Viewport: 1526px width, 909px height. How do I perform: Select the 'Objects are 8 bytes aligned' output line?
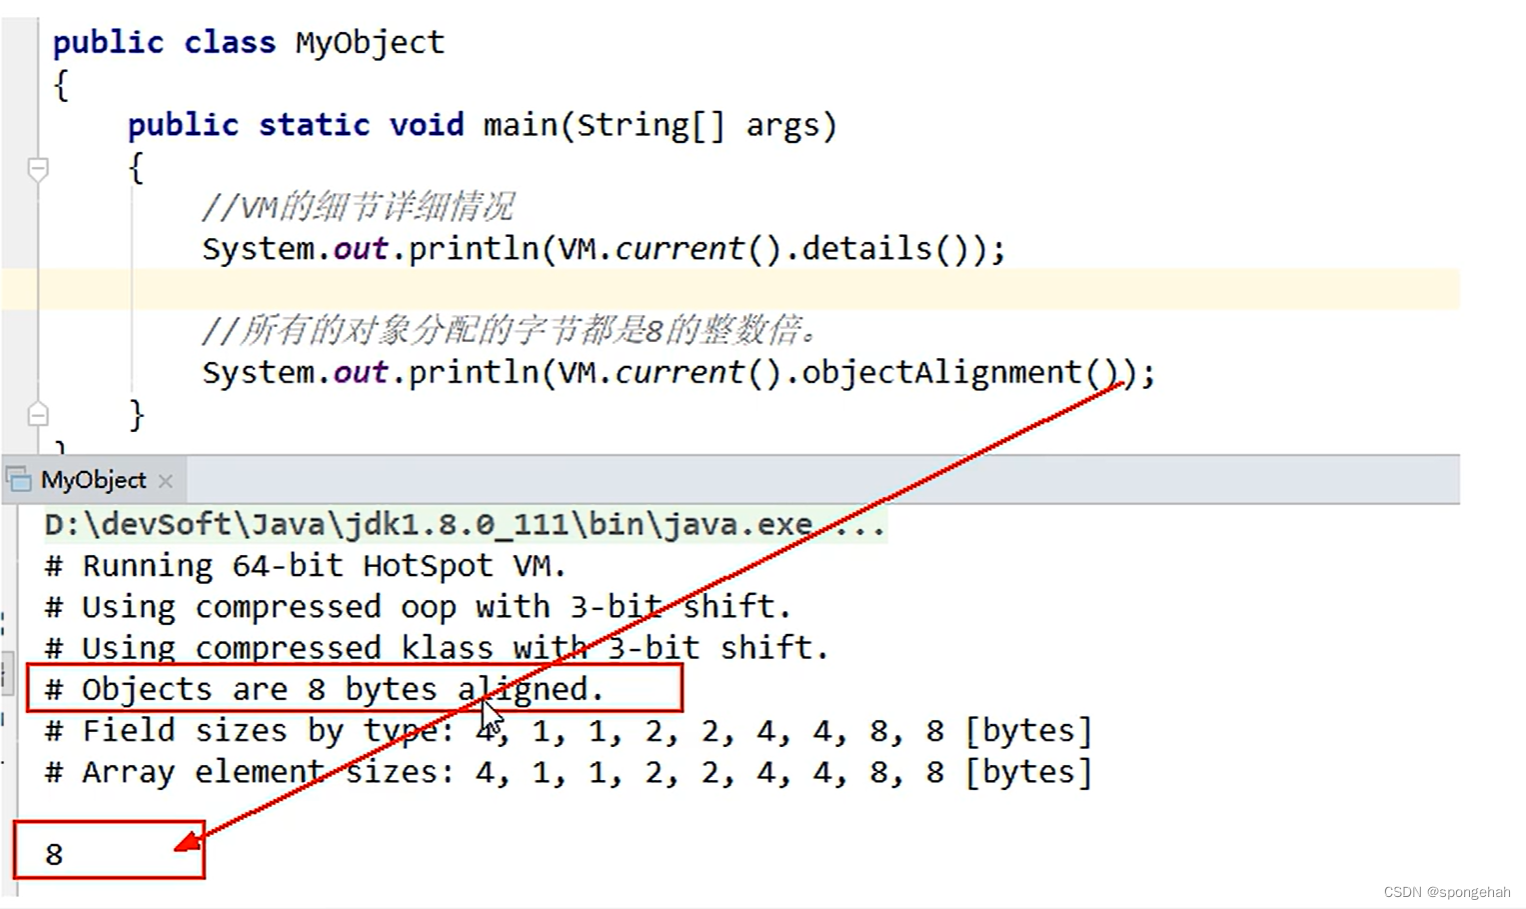click(x=320, y=688)
